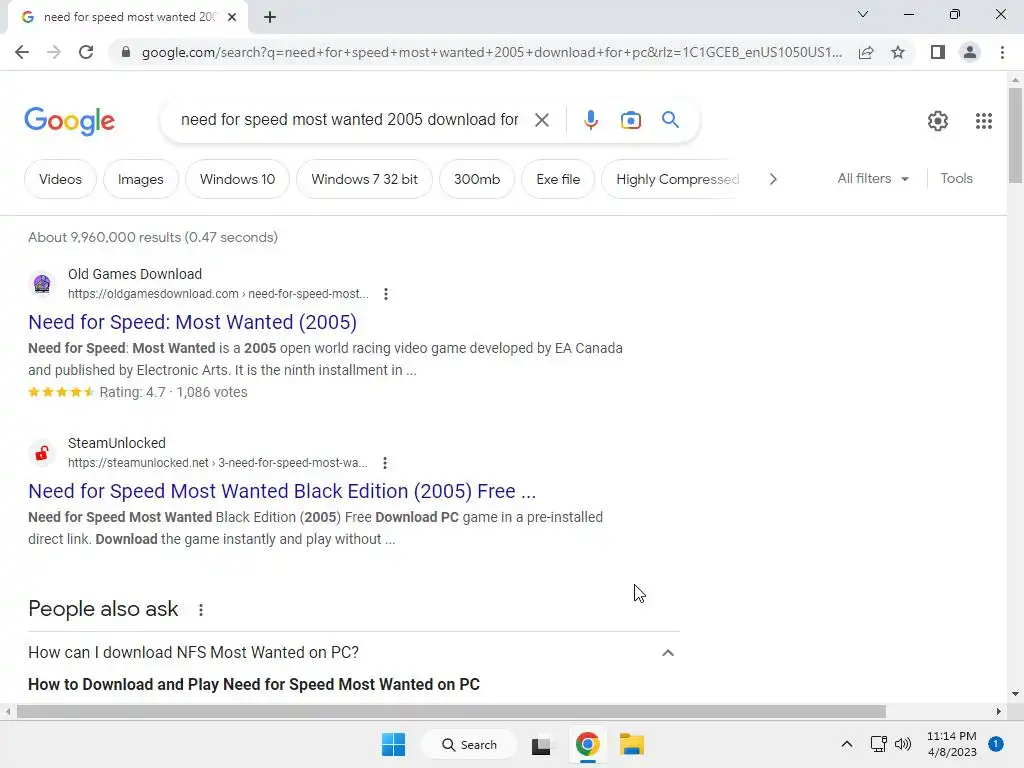The width and height of the screenshot is (1024, 768).
Task: Open the network status tray icon
Action: pos(878,744)
